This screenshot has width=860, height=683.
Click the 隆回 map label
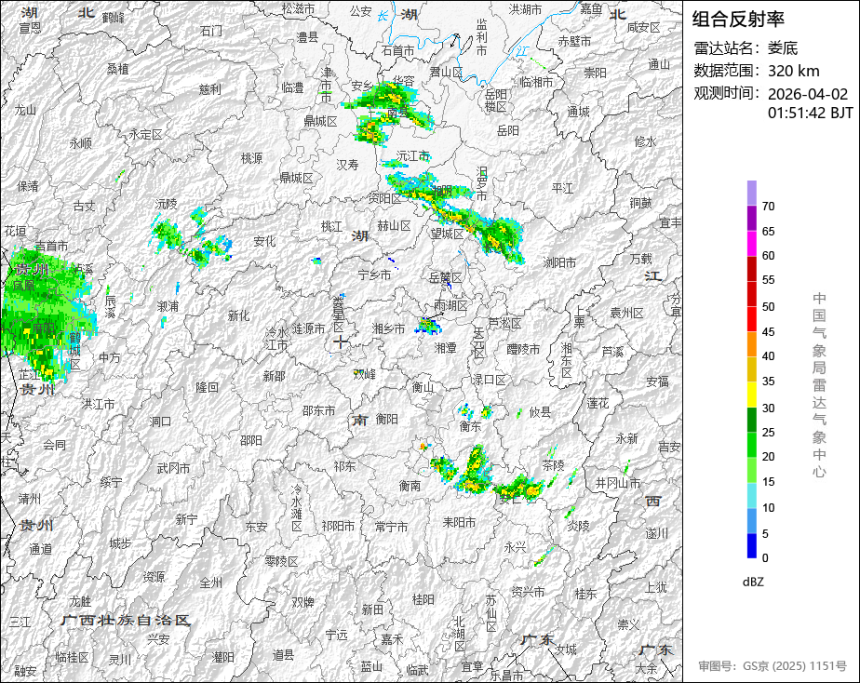[x=207, y=387]
